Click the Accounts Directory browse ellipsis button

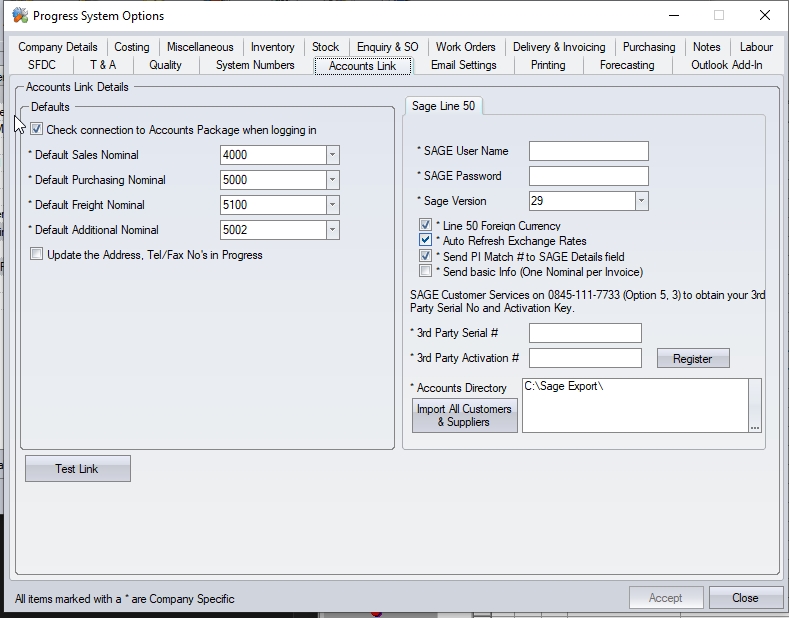(x=755, y=426)
